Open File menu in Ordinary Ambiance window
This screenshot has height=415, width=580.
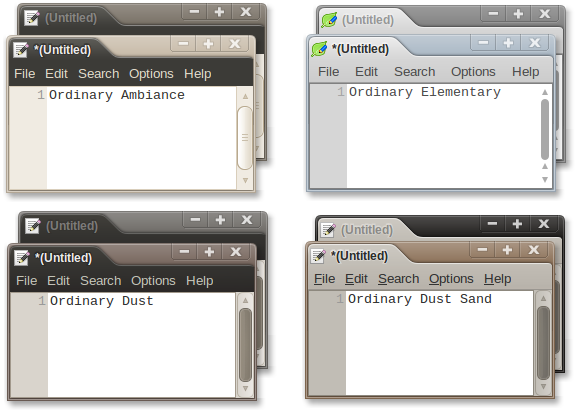[24, 74]
